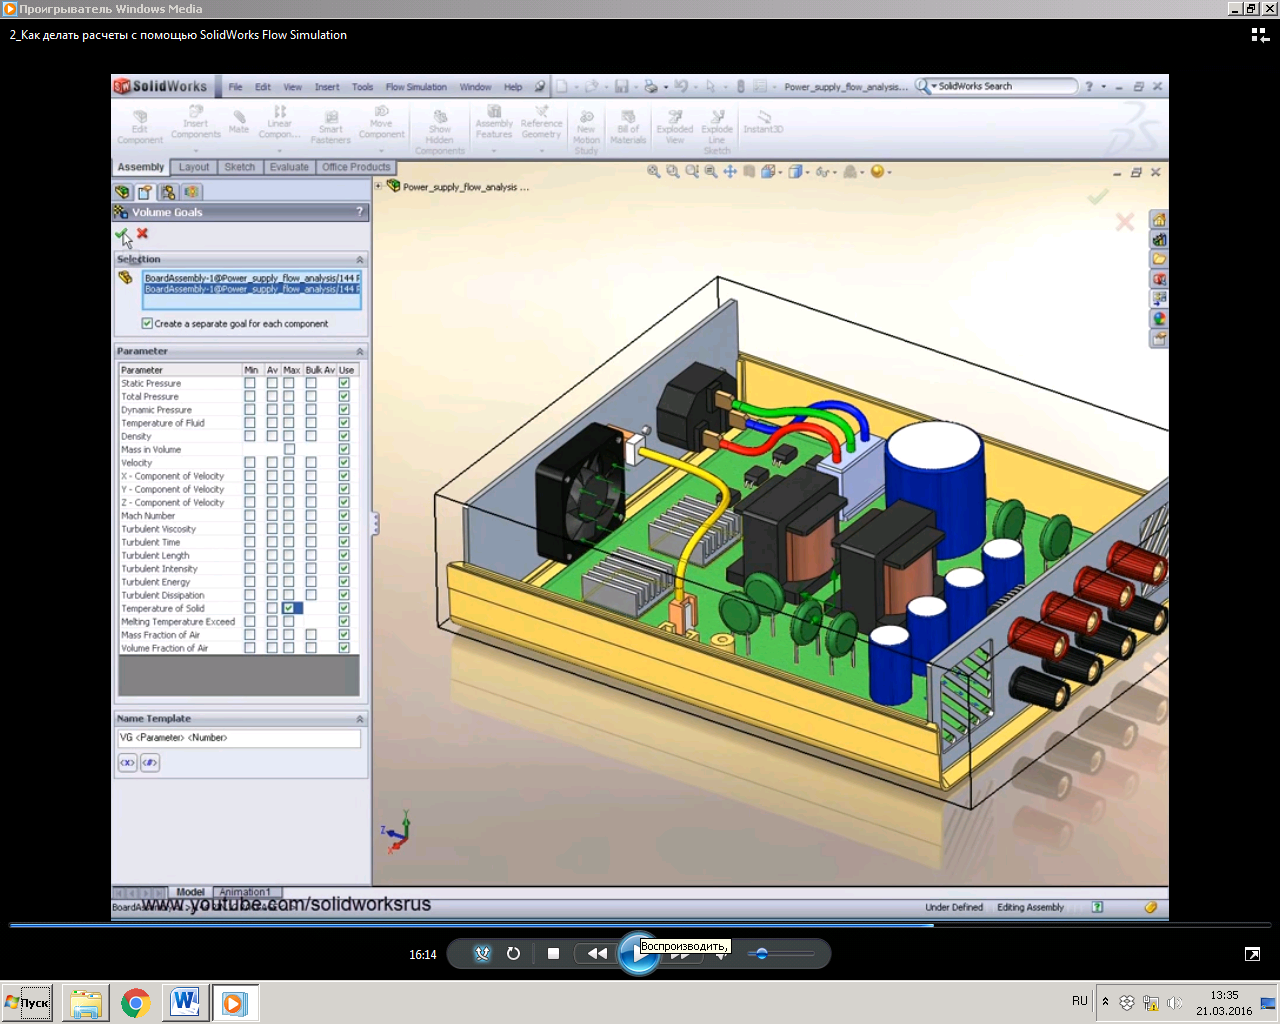Image resolution: width=1280 pixels, height=1024 pixels.
Task: Check Min for Turbulent Energy
Action: coord(250,582)
